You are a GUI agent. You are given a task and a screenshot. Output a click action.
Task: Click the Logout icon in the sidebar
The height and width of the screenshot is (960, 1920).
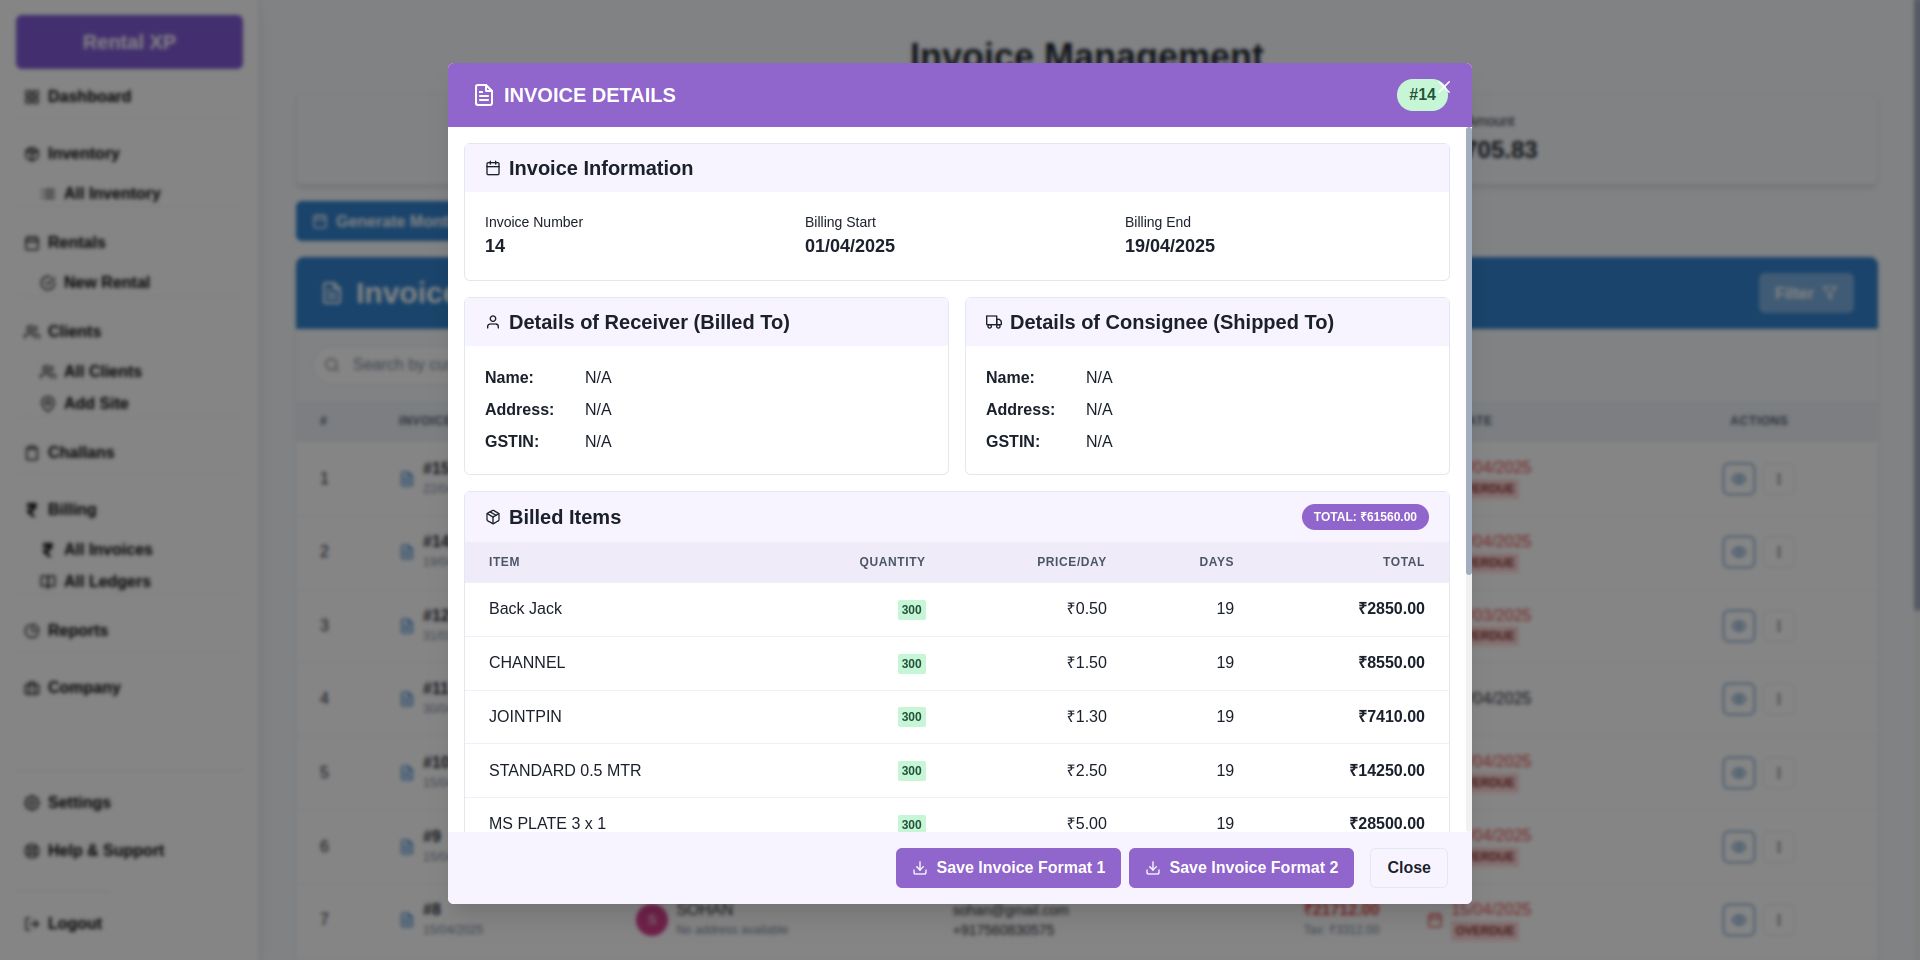click(32, 924)
